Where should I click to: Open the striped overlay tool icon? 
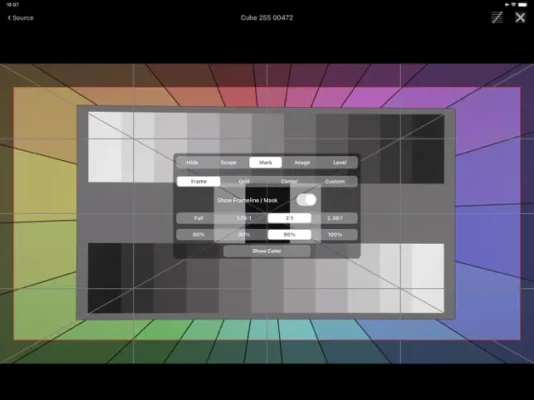coord(497,17)
